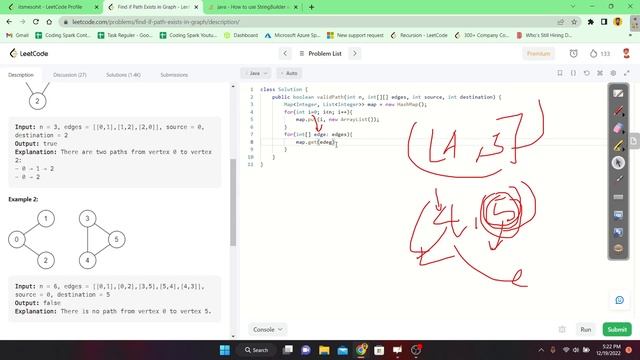Click the browser address bar
The image size is (640, 360).
310,22
